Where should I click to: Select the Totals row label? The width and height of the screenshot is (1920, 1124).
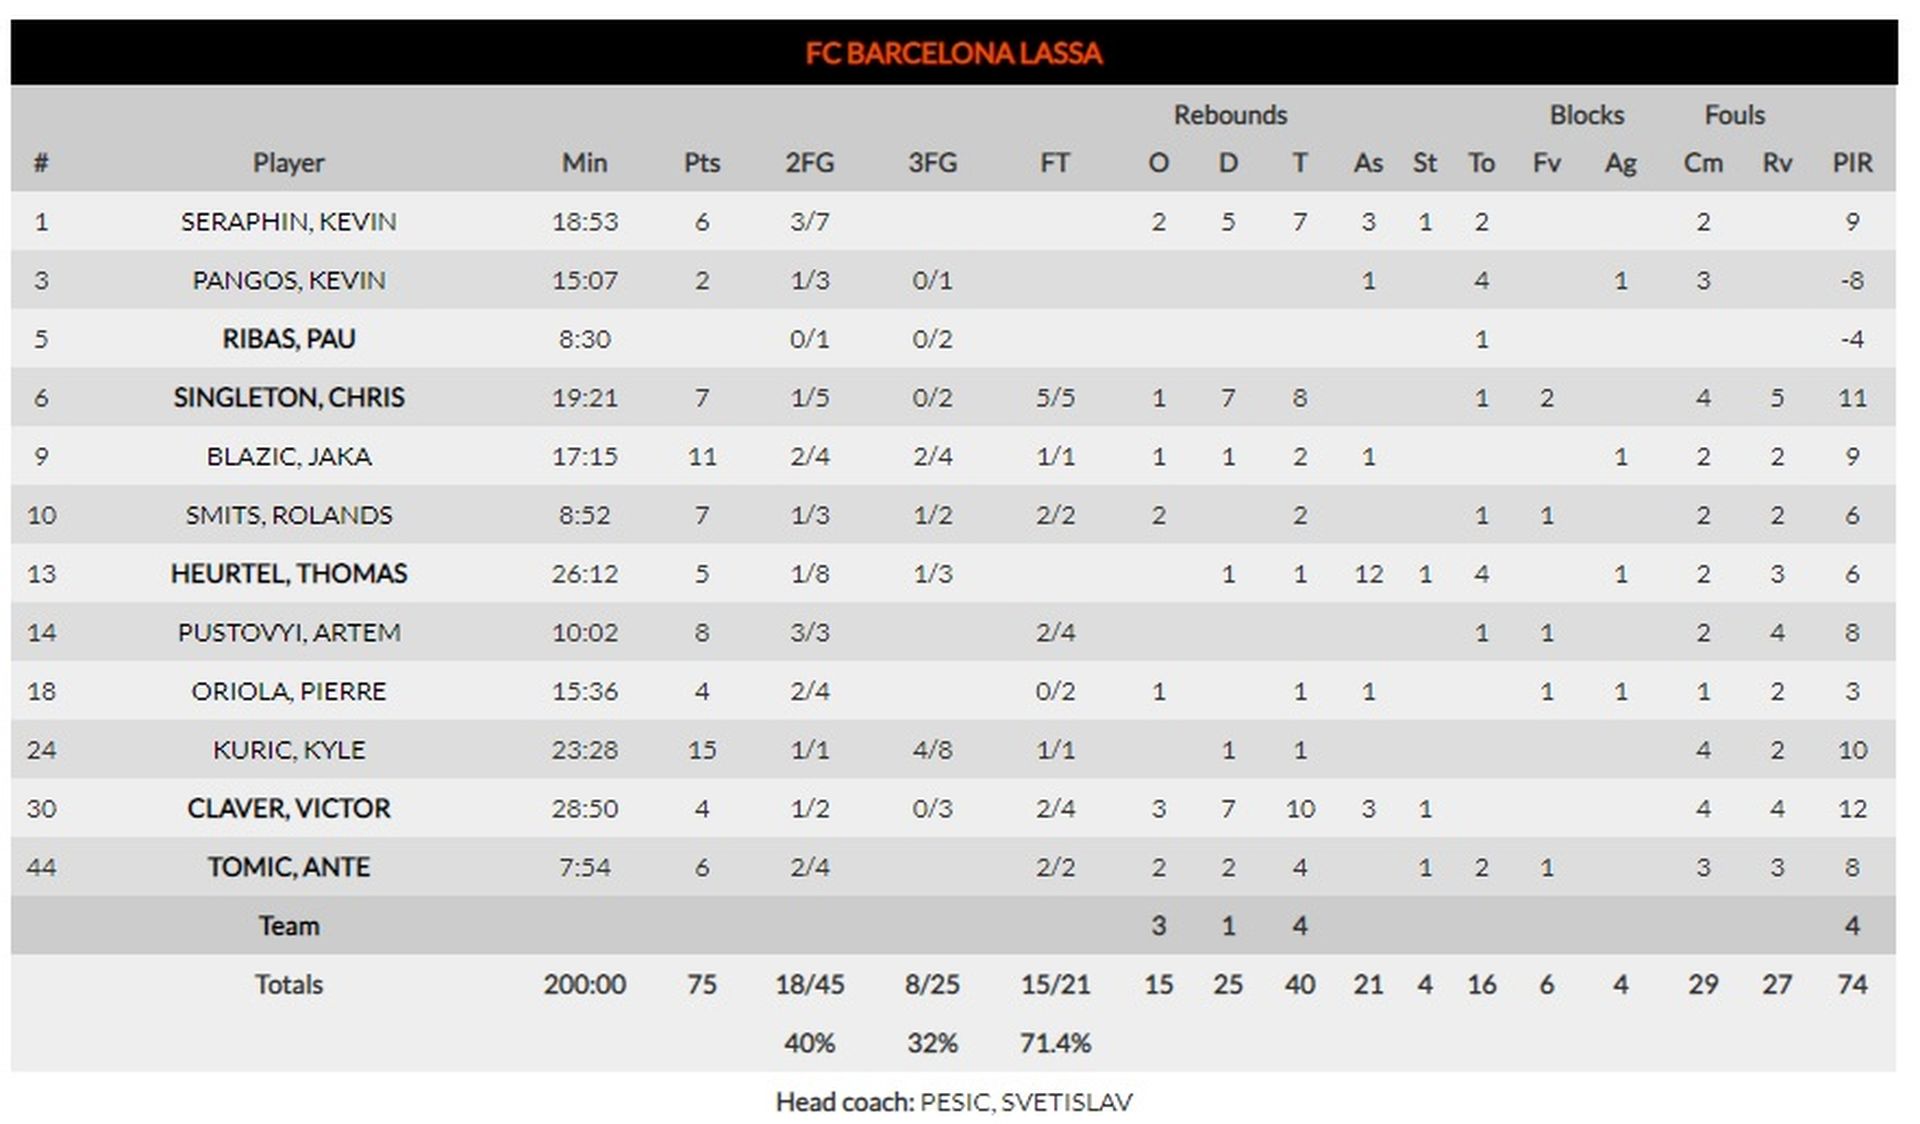coord(288,984)
